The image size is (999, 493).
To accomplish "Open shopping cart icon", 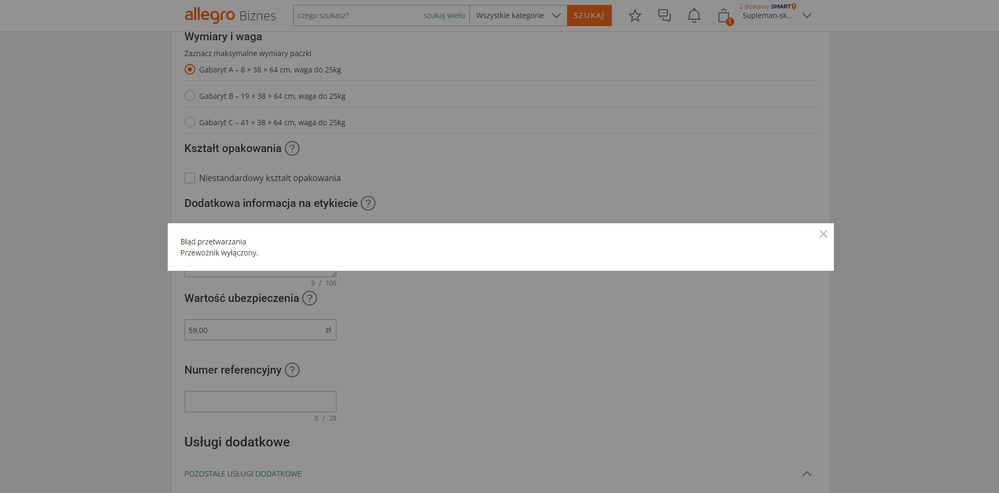I will pyautogui.click(x=724, y=16).
